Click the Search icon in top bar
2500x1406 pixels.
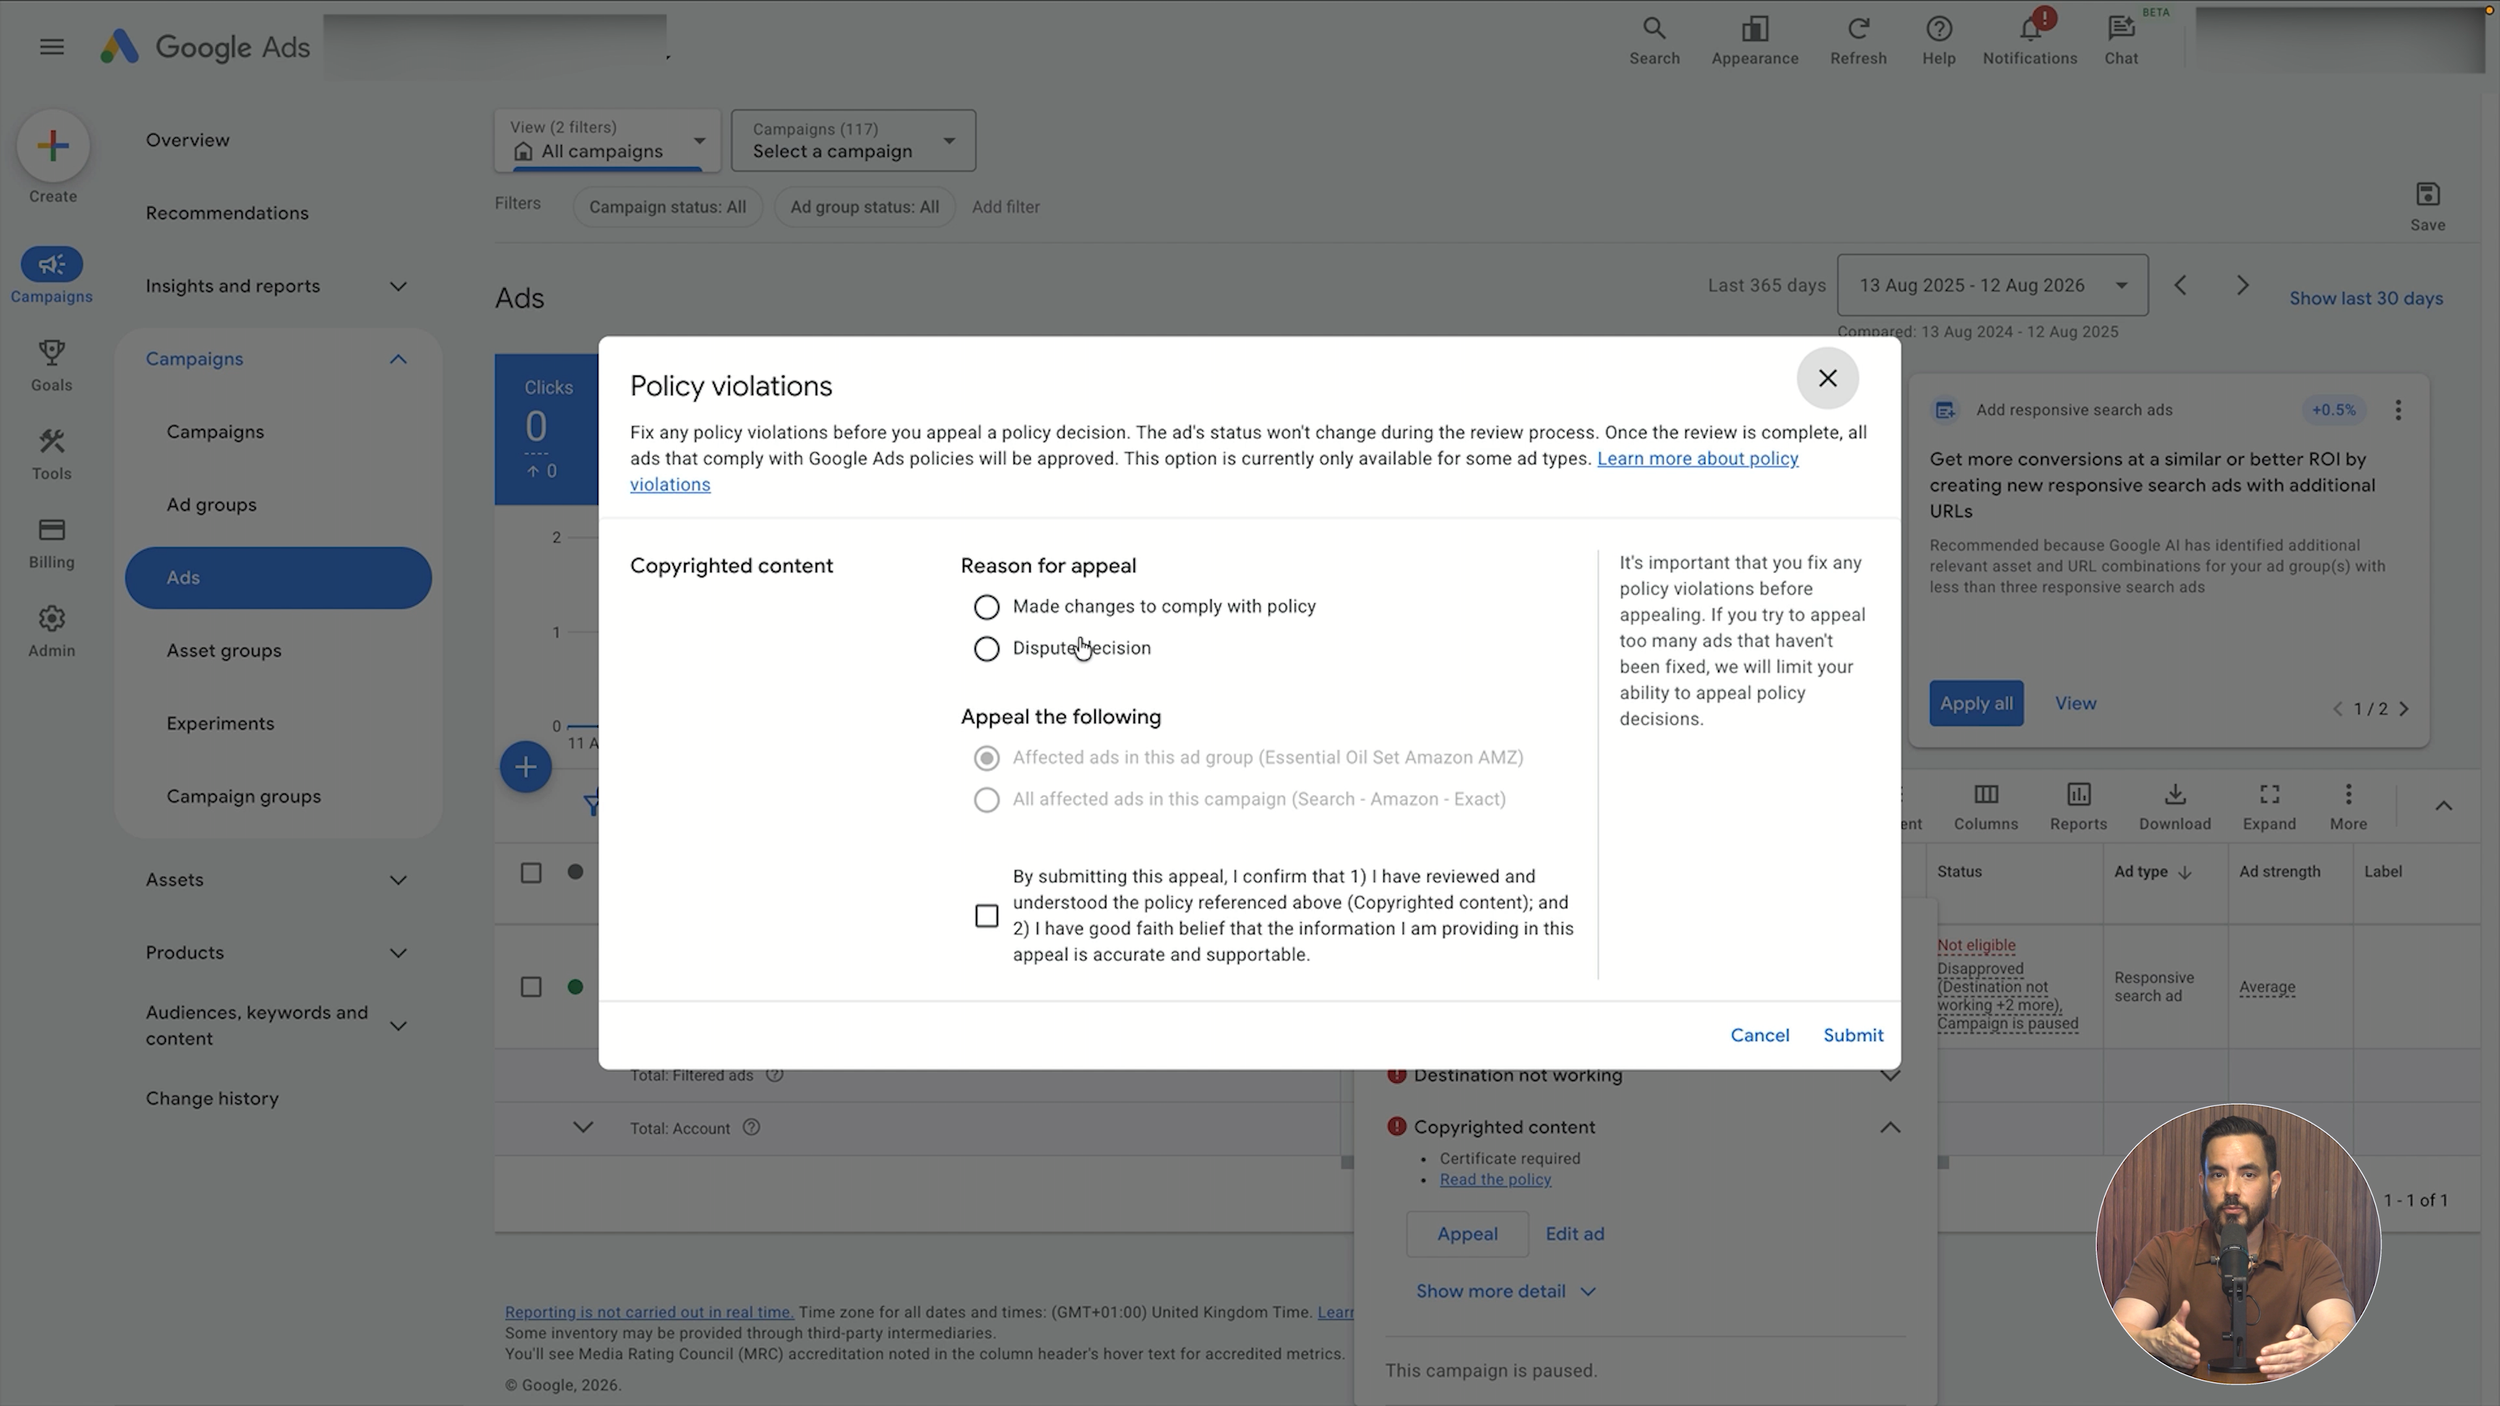[1654, 41]
